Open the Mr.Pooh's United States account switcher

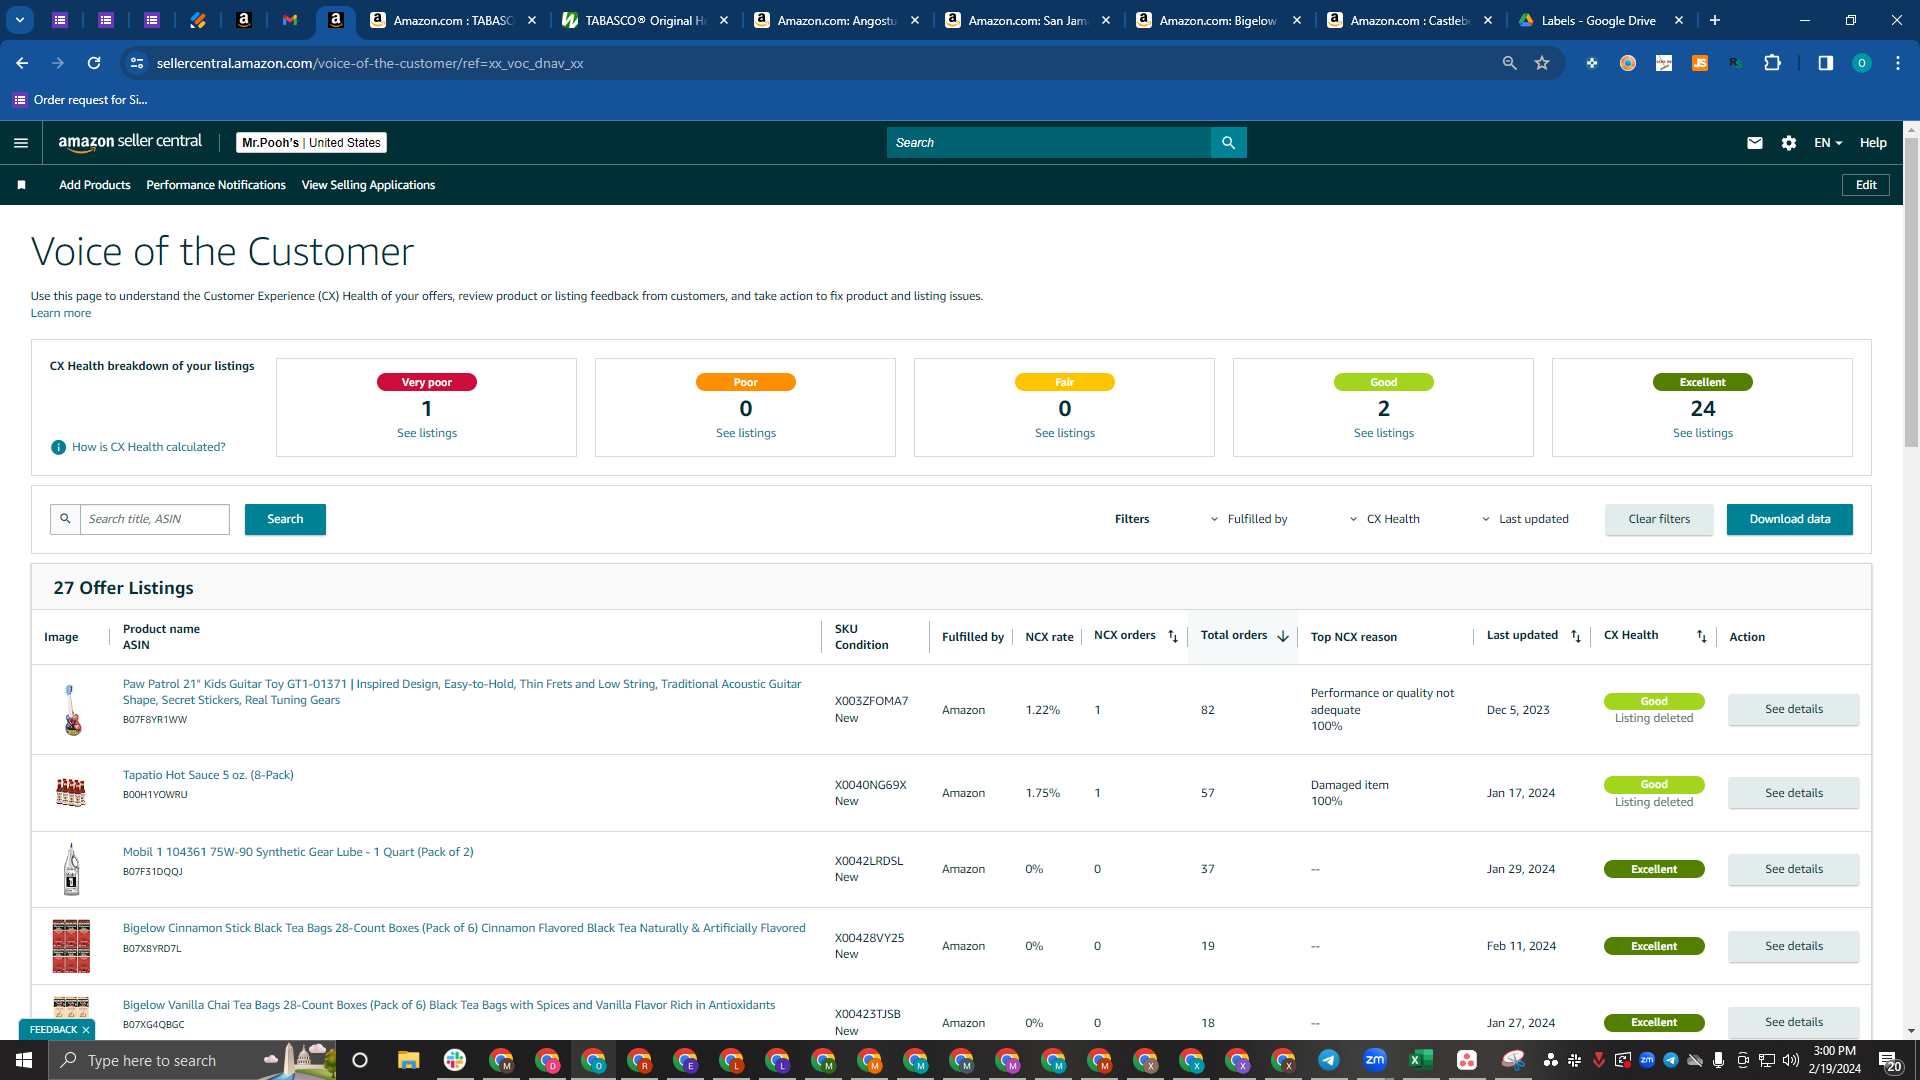[x=311, y=143]
